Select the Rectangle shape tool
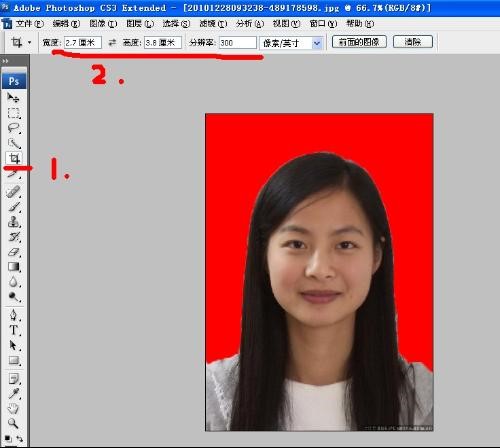The height and width of the screenshot is (448, 500). (x=14, y=361)
